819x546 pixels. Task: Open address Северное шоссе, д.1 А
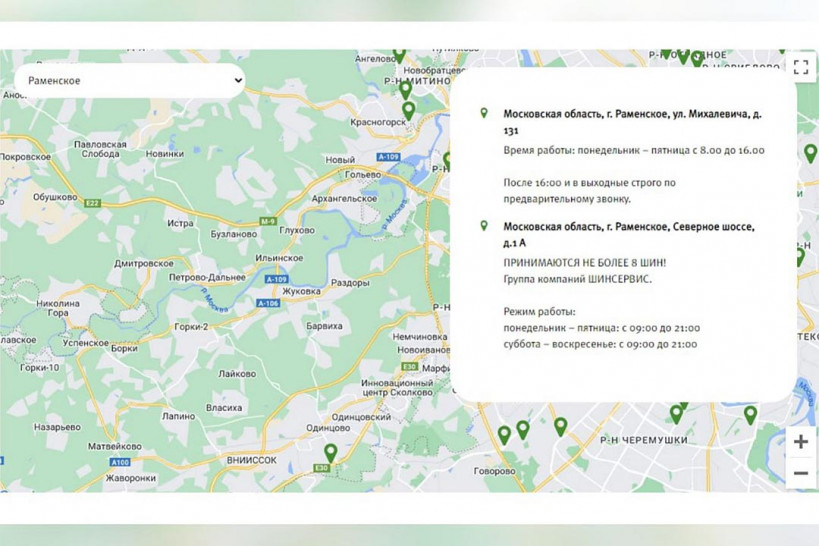pyautogui.click(x=629, y=235)
